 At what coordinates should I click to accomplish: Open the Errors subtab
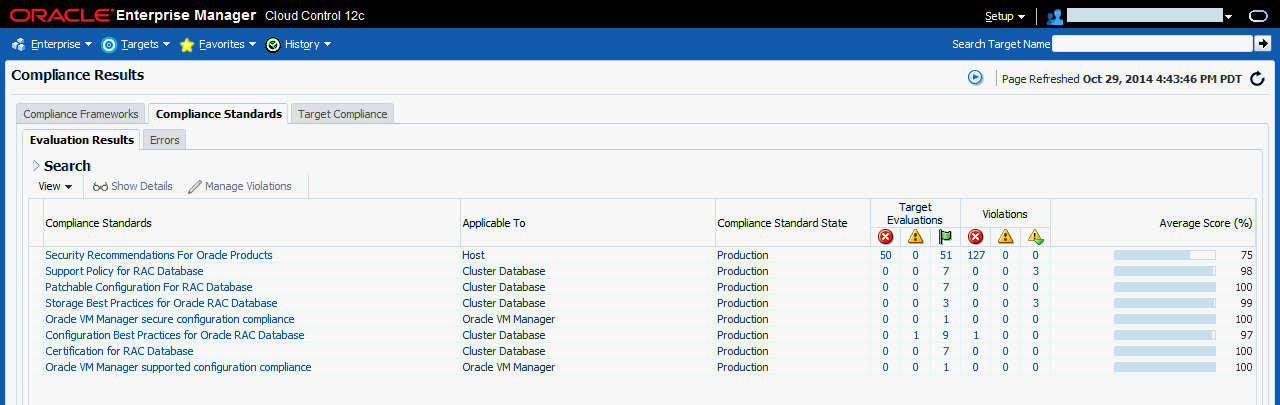point(165,140)
